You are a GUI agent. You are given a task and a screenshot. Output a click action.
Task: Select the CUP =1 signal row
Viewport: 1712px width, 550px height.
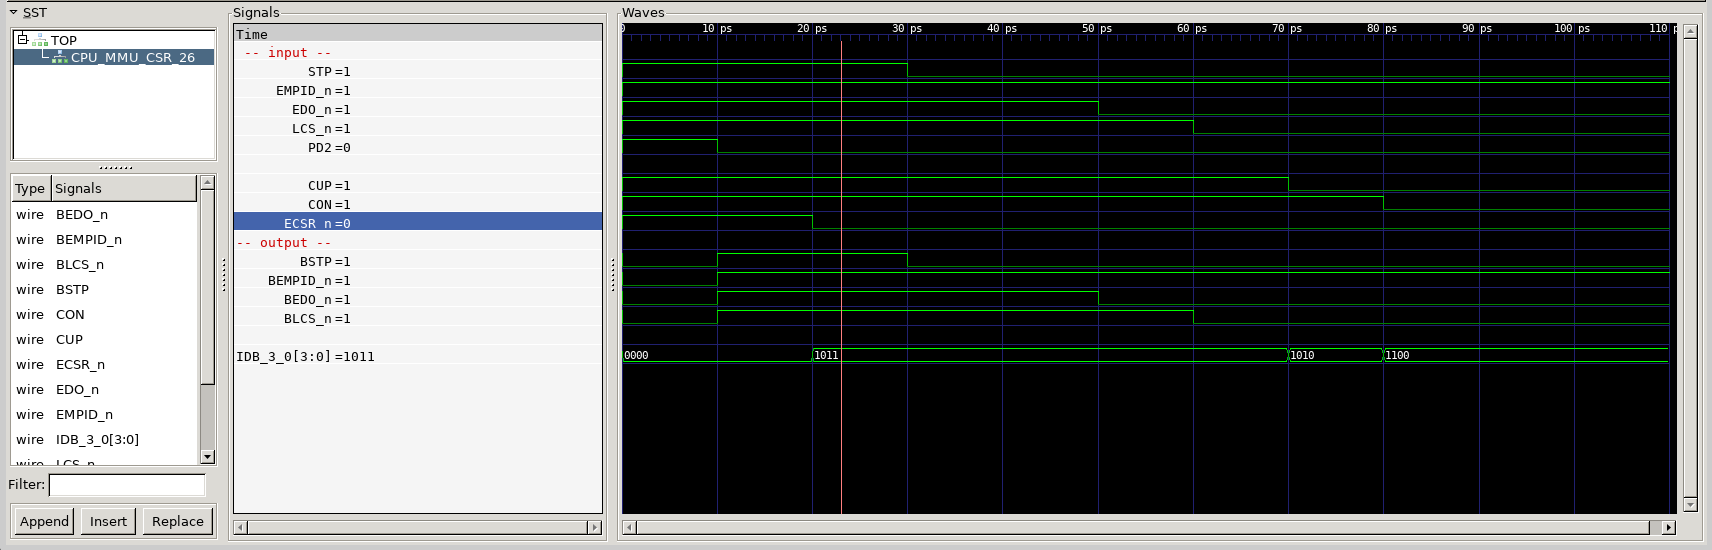[418, 186]
